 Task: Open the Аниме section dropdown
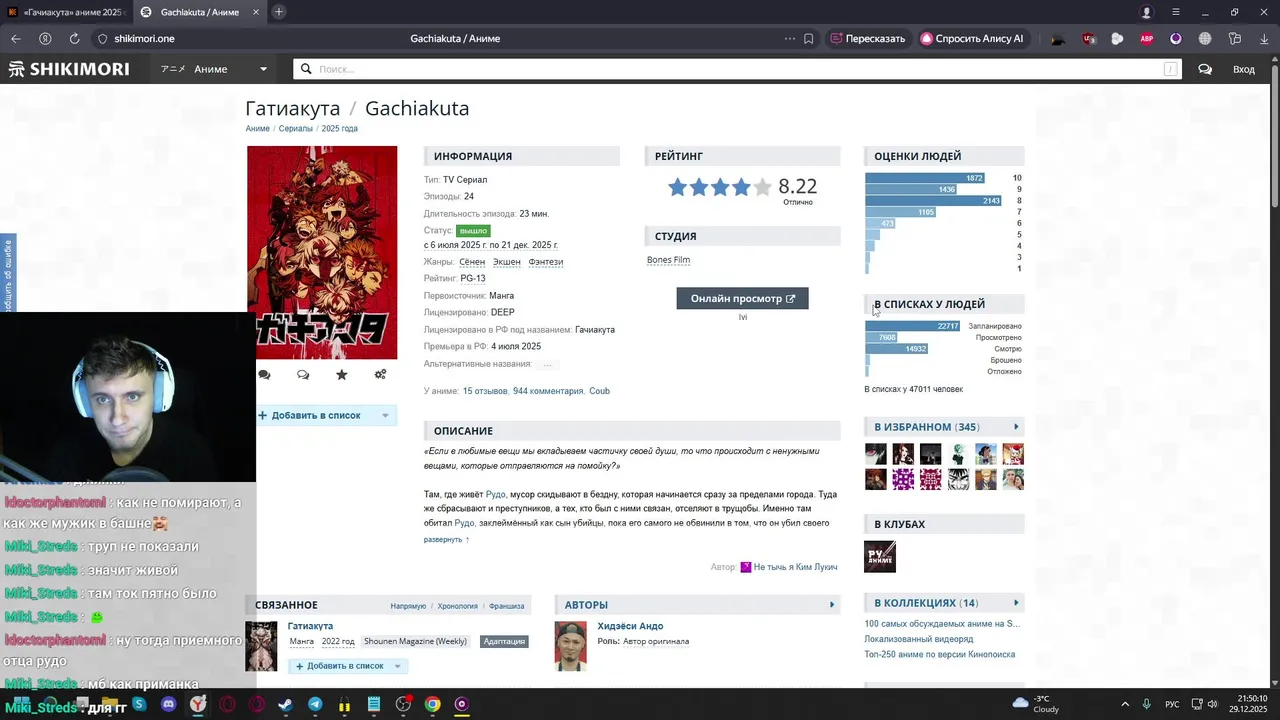coord(215,69)
